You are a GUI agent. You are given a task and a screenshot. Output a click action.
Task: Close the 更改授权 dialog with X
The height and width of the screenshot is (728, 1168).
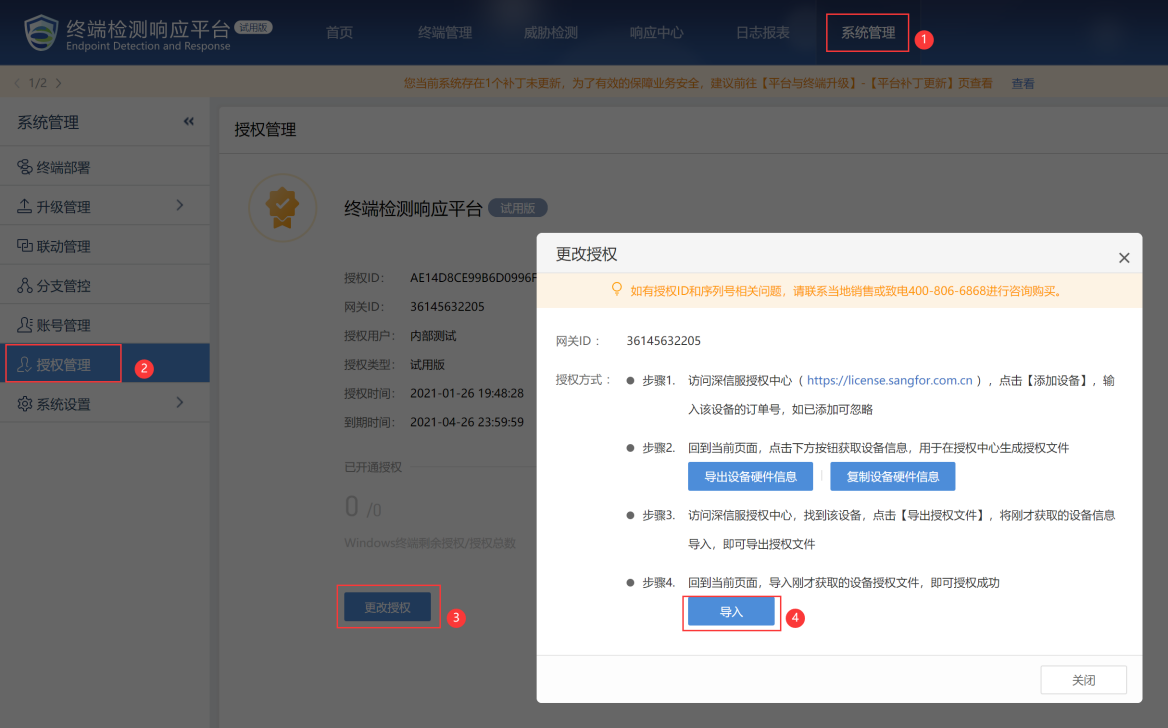1124,258
